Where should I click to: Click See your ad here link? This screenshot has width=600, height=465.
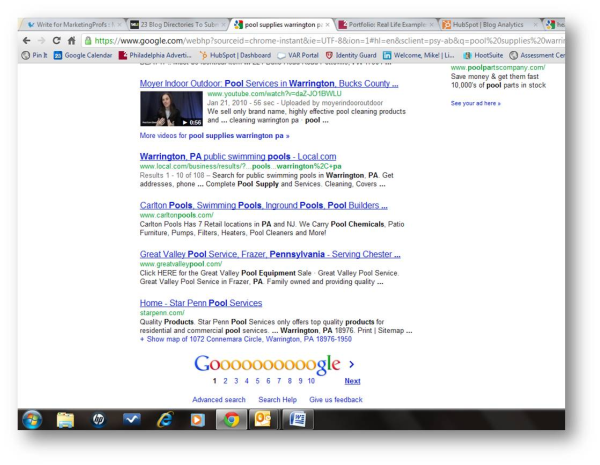pyautogui.click(x=476, y=103)
